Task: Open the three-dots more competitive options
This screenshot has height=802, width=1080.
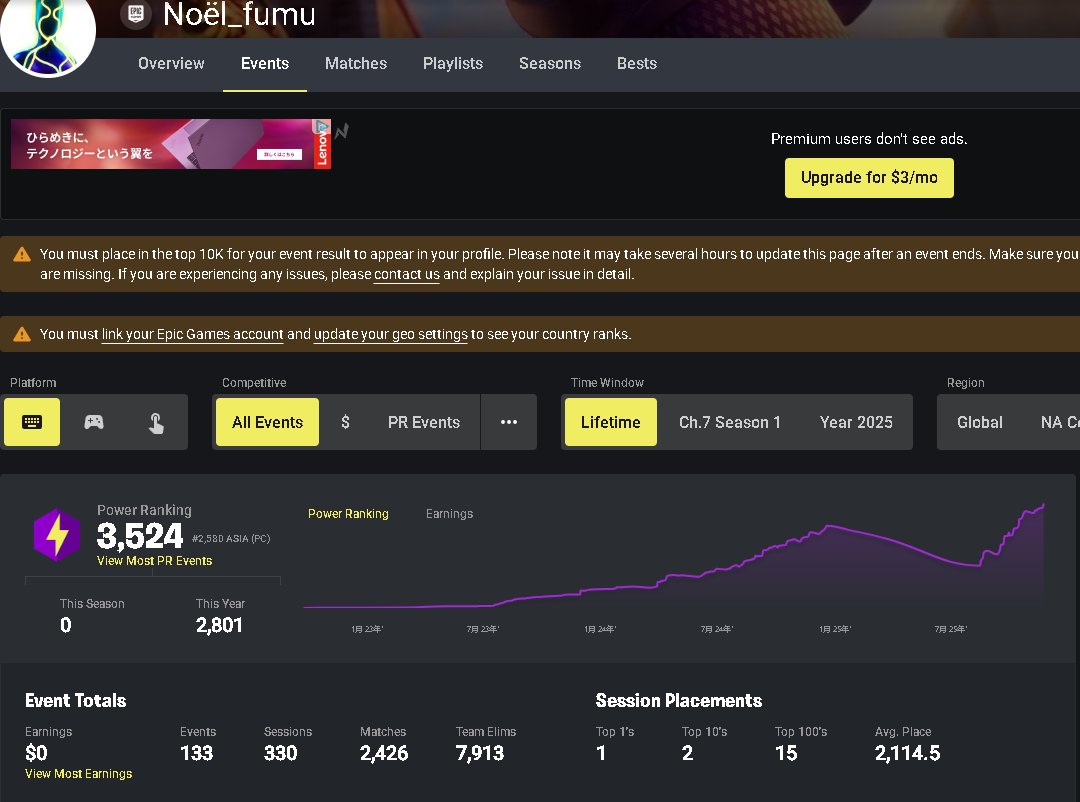Action: point(509,422)
